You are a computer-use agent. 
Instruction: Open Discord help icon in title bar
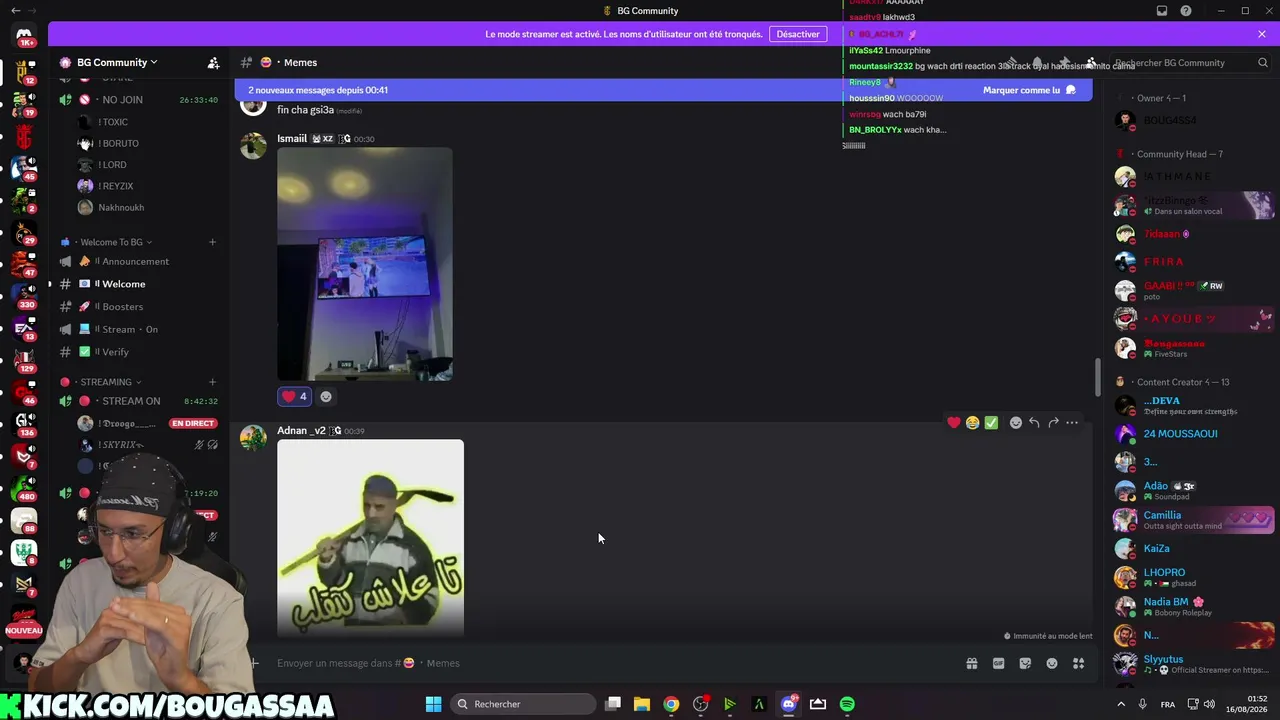pyautogui.click(x=1186, y=11)
